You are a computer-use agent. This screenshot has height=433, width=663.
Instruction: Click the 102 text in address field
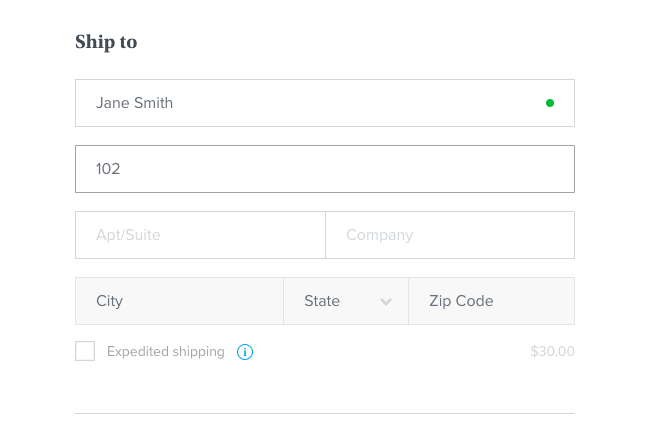108,169
